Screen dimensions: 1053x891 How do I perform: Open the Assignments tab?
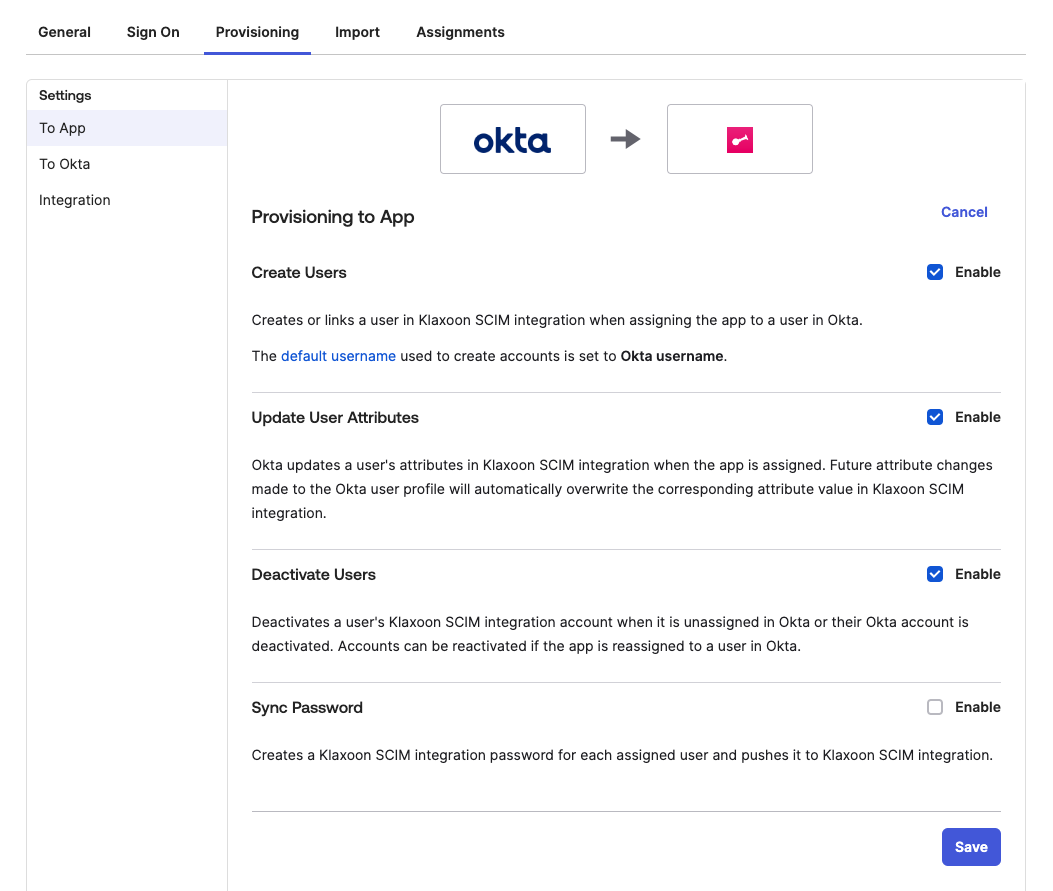point(460,32)
